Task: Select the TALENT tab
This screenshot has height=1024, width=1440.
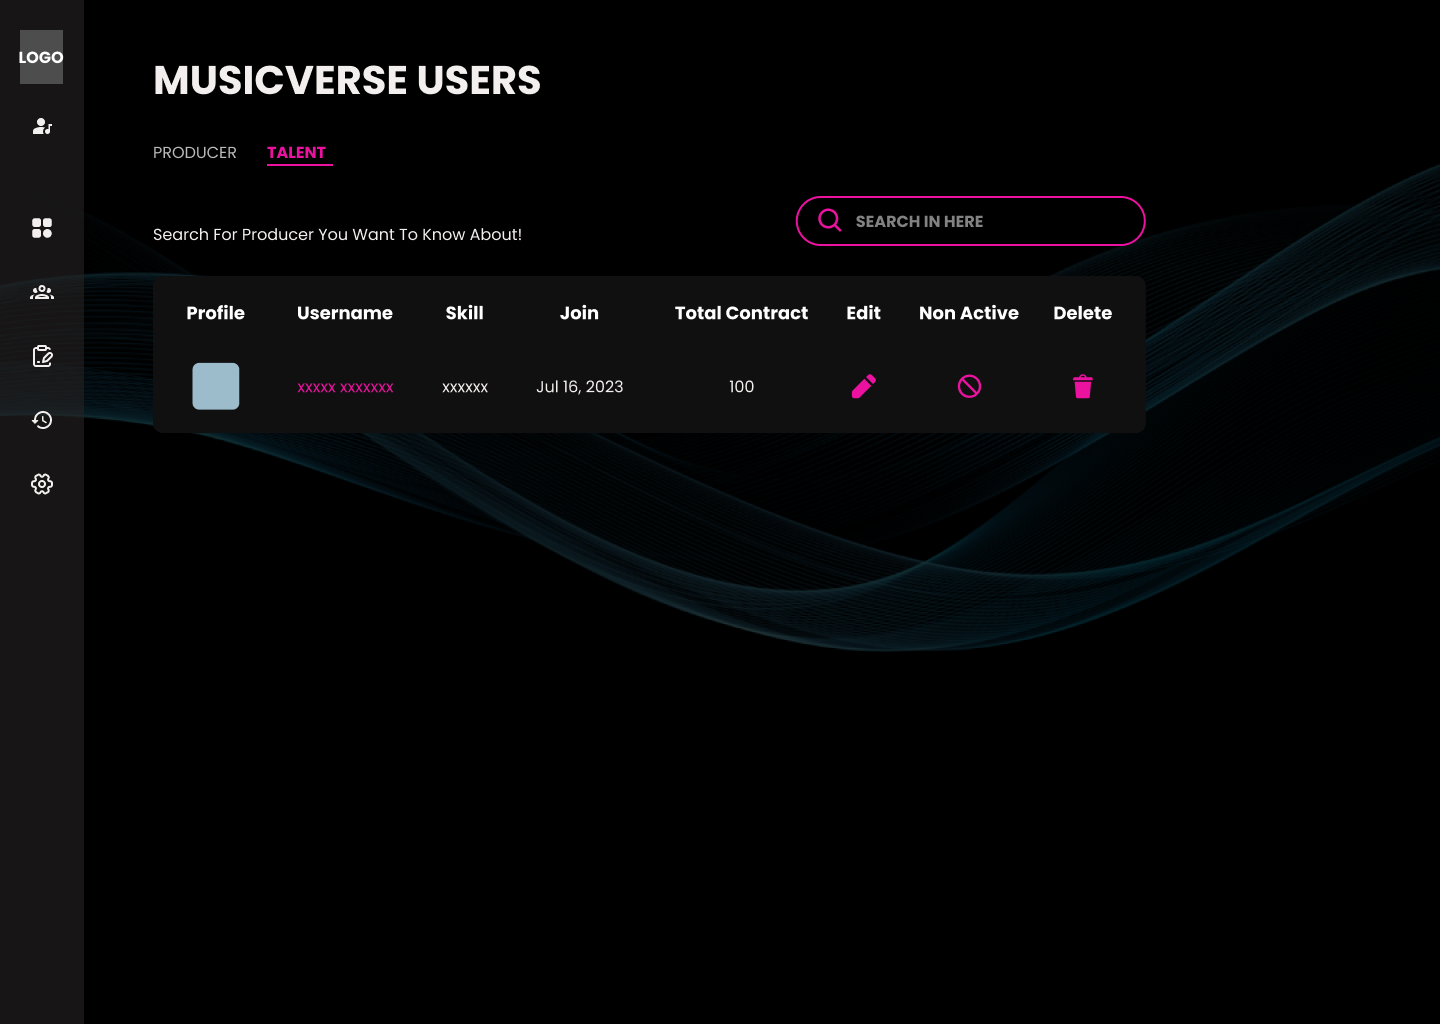Action: [297, 152]
